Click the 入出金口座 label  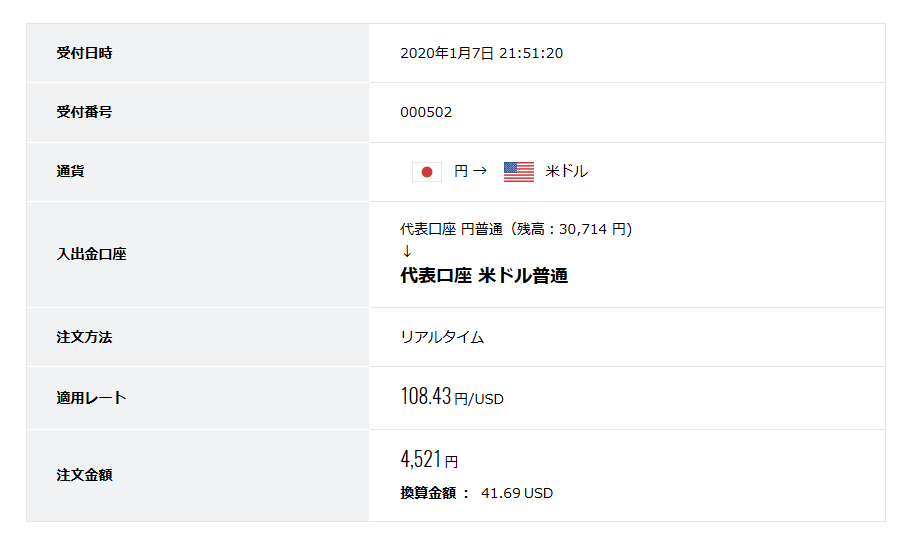91,254
